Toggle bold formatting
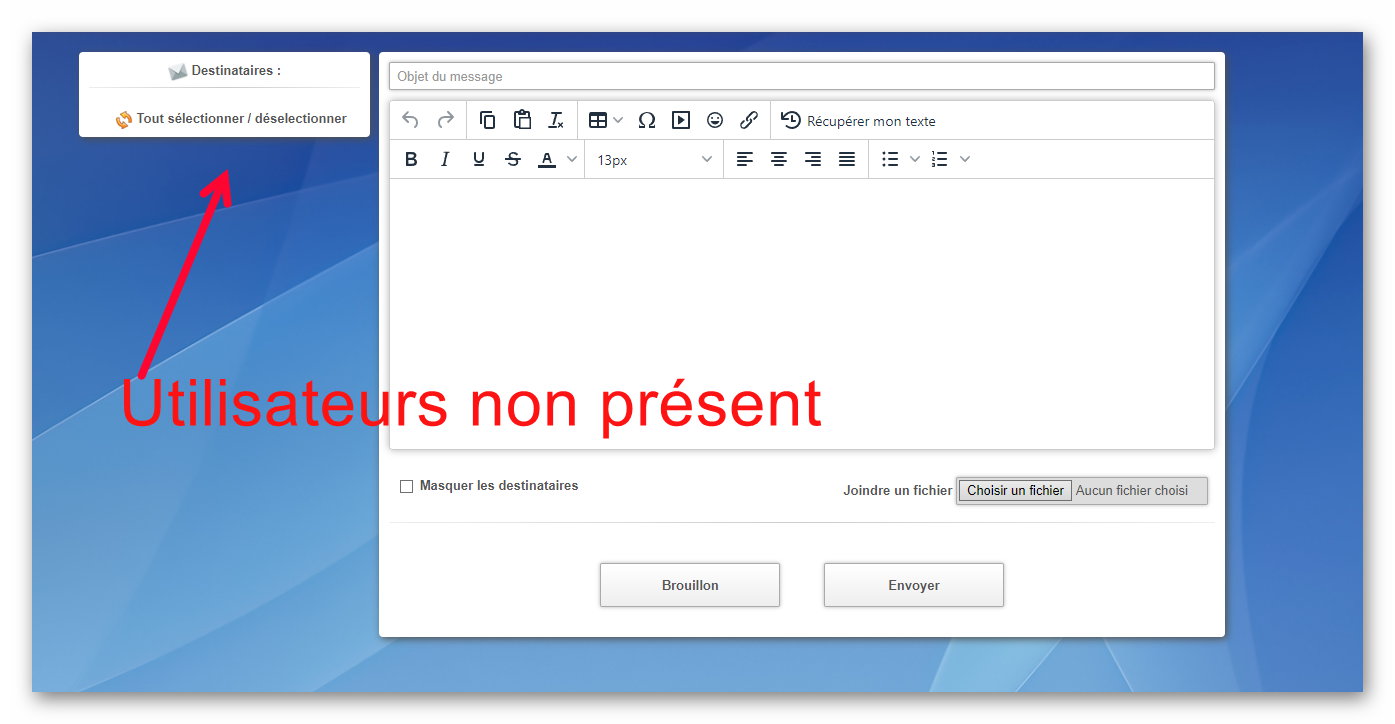The height and width of the screenshot is (724, 1395). coord(411,159)
